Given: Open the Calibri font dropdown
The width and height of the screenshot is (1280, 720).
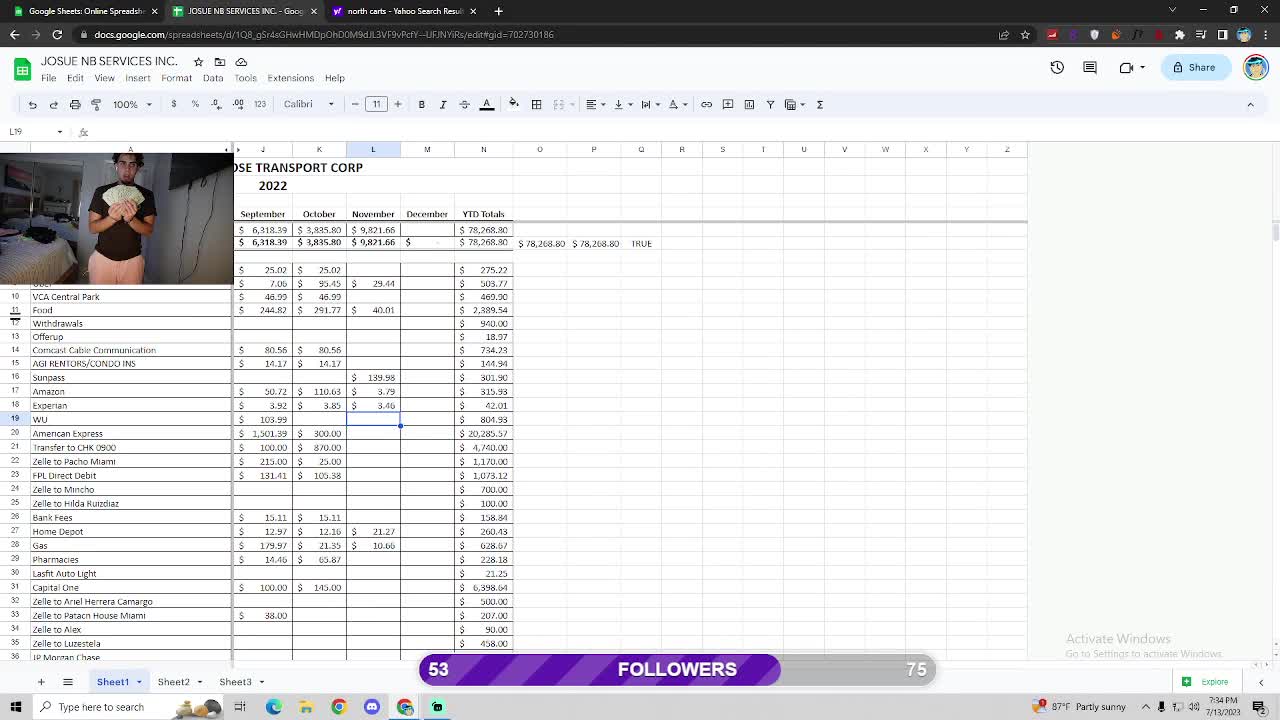Looking at the screenshot, I should point(308,104).
